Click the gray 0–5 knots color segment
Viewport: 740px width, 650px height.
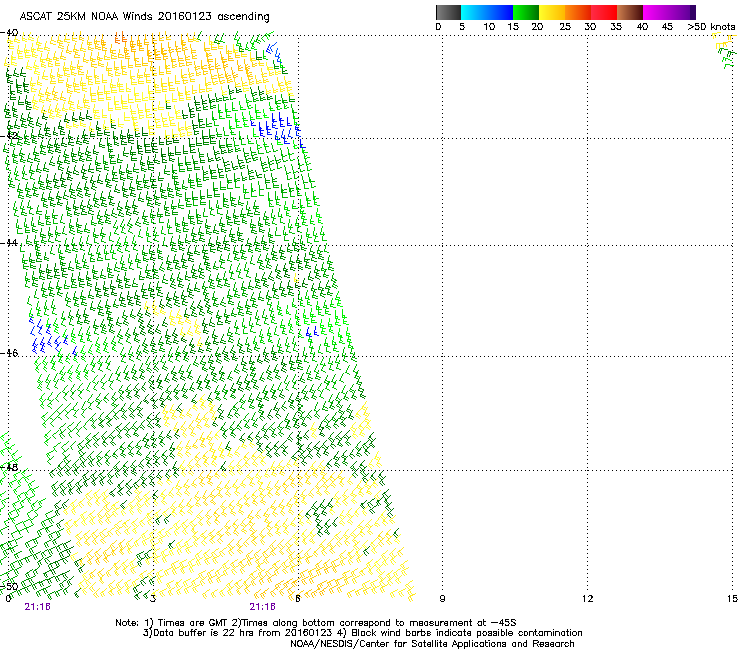[x=448, y=12]
